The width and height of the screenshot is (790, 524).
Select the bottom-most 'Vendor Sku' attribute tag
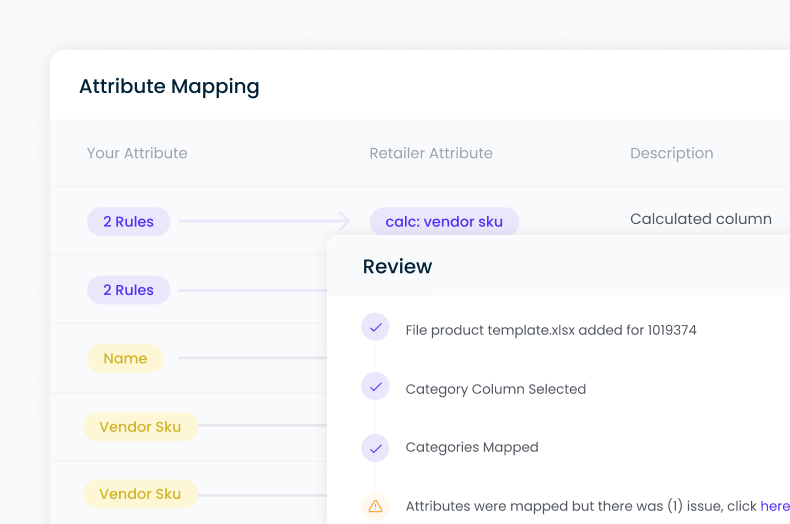coord(140,494)
